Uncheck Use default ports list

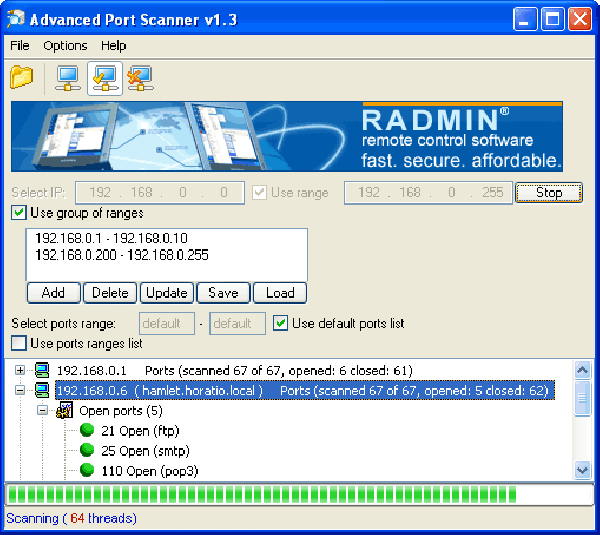(x=280, y=323)
